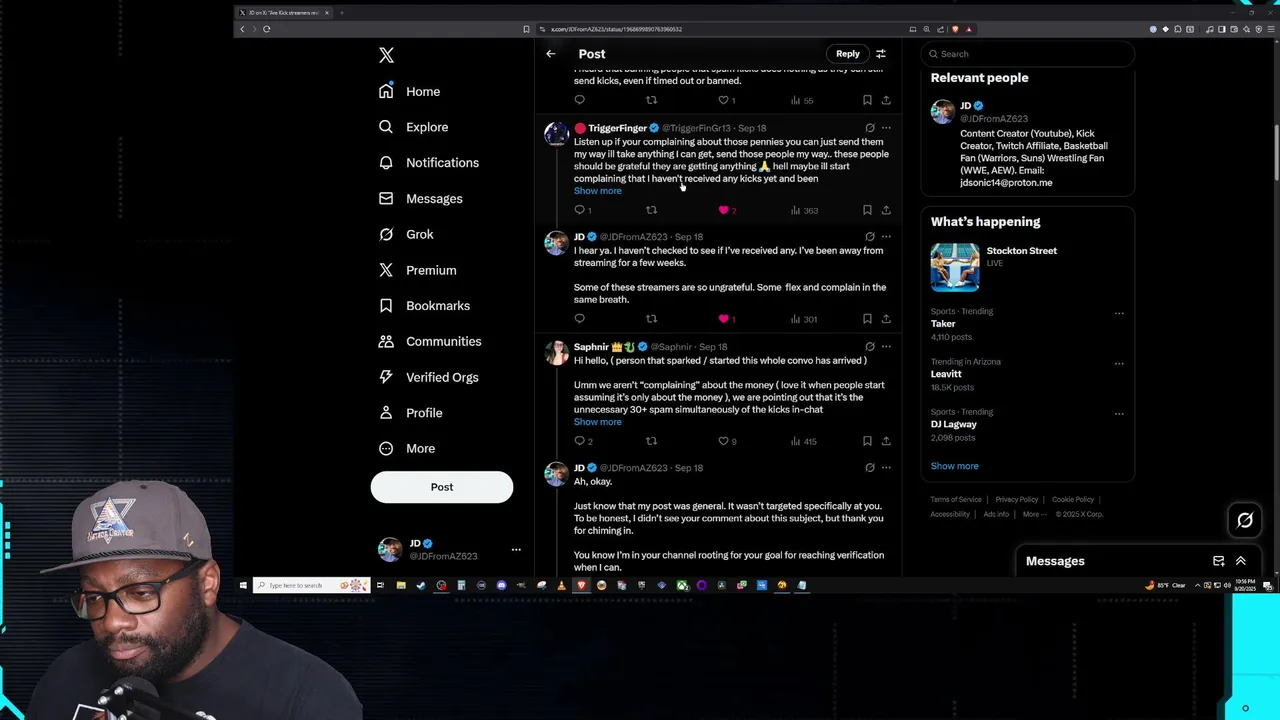This screenshot has width=1280, height=720.
Task: Open Stockton Street live thumbnail
Action: pyautogui.click(x=955, y=267)
